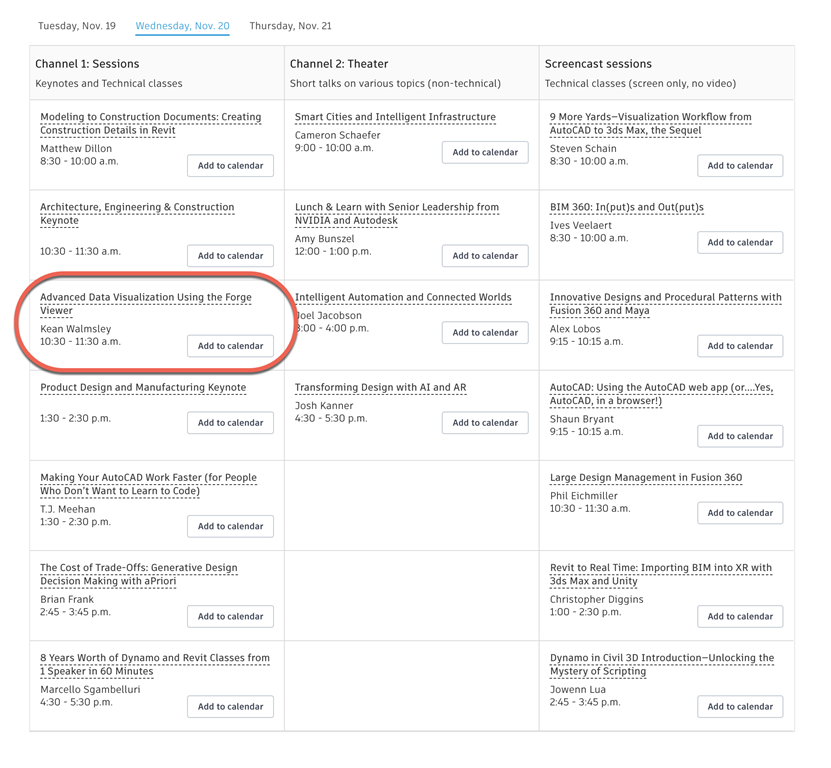Open Product Design and Manufacturing Keynote link
This screenshot has height=768, width=831.
pos(143,387)
